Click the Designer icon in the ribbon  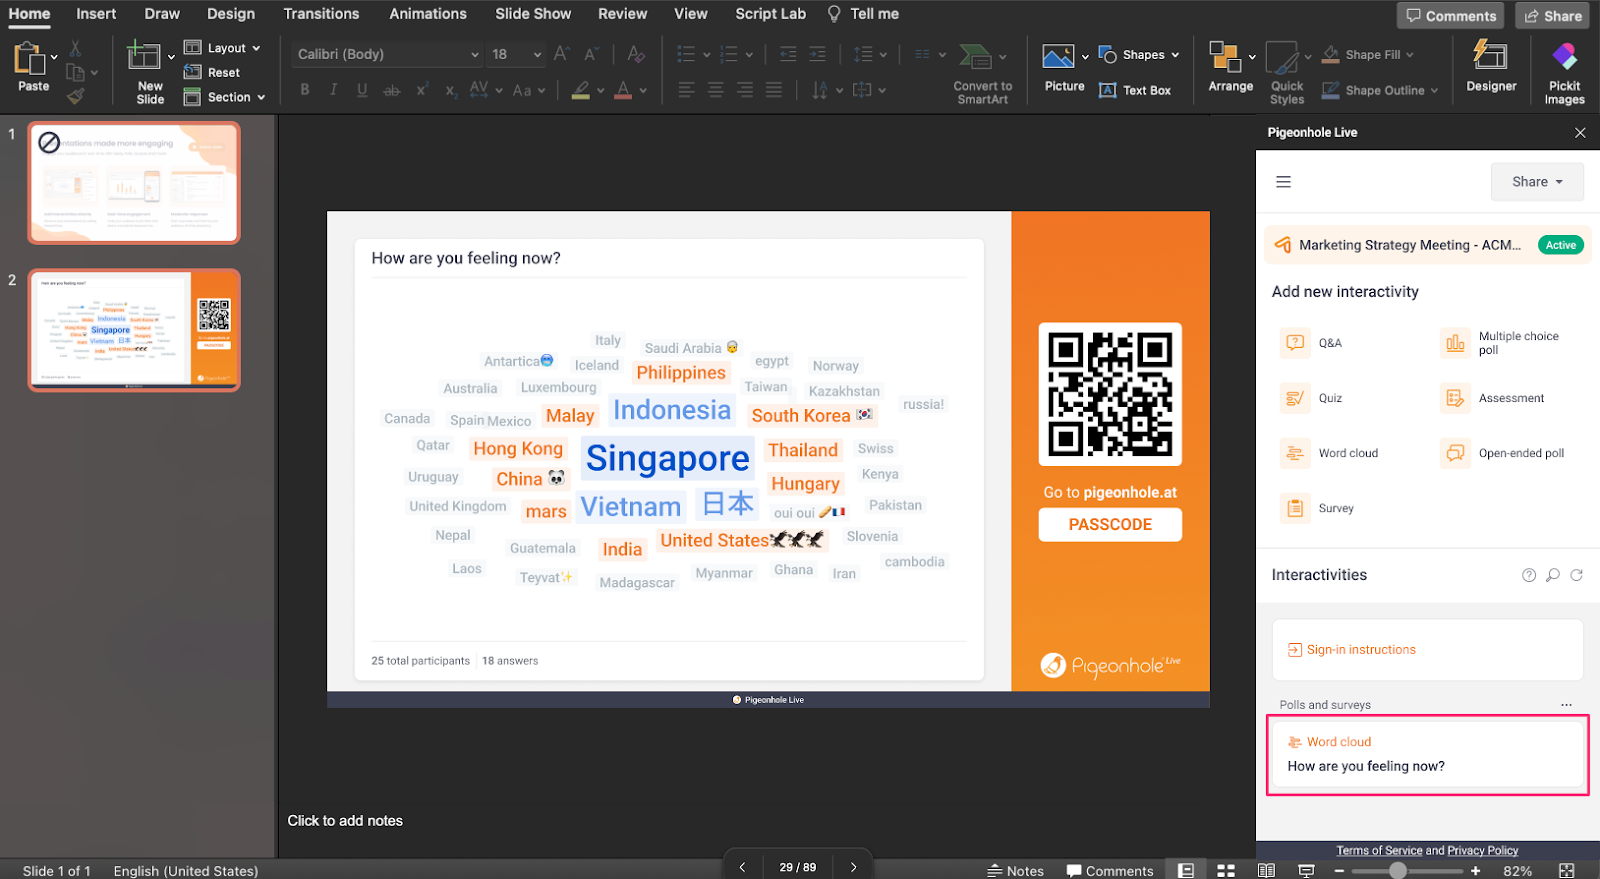coord(1490,66)
